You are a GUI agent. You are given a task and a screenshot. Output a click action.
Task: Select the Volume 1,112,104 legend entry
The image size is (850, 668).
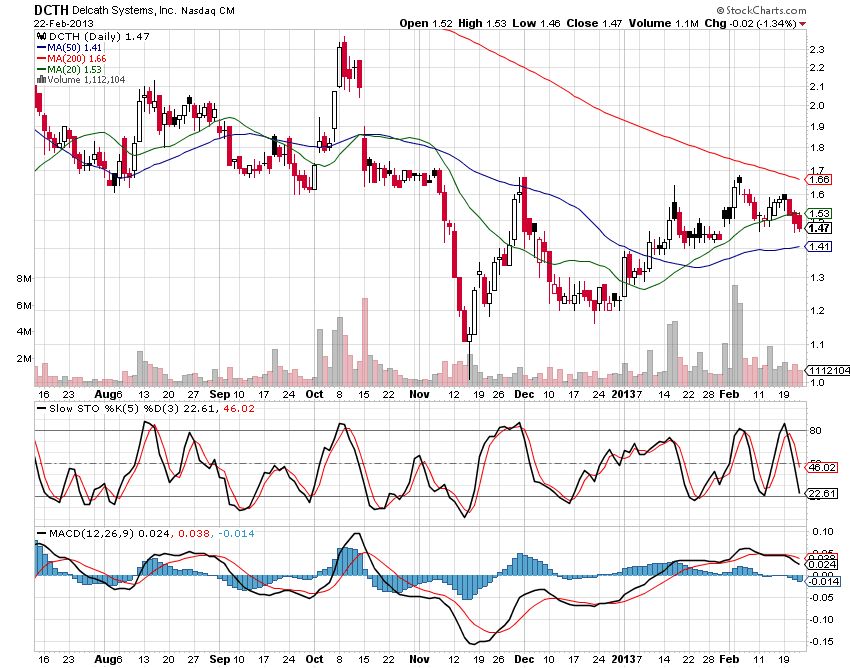point(86,80)
